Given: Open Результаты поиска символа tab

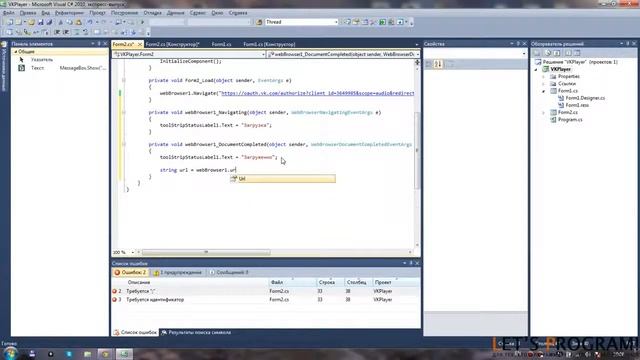Looking at the screenshot, I should click(196, 333).
